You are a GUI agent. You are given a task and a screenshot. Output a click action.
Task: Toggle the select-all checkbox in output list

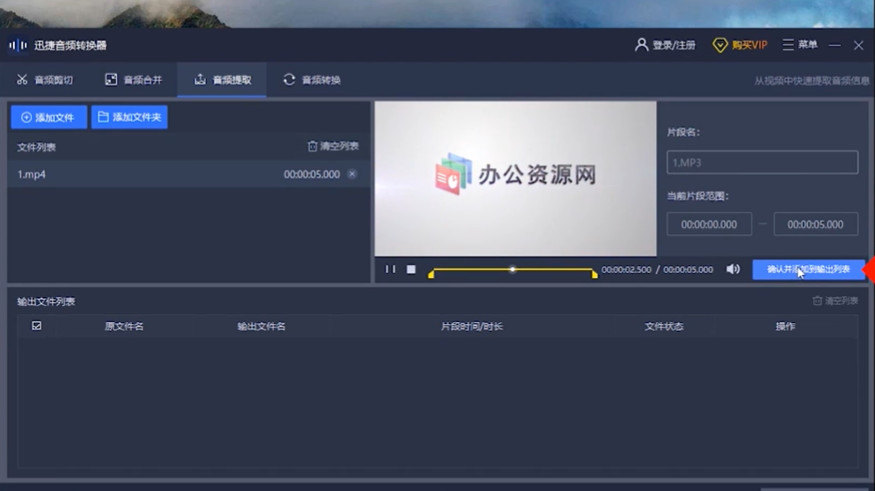(37, 326)
